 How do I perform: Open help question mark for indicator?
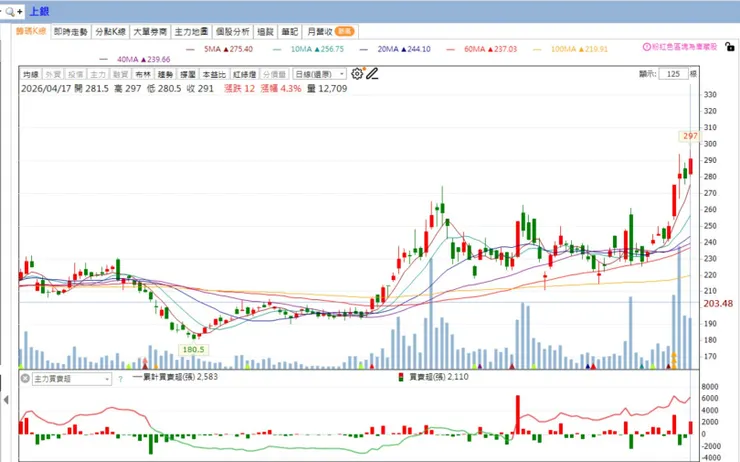coord(120,379)
